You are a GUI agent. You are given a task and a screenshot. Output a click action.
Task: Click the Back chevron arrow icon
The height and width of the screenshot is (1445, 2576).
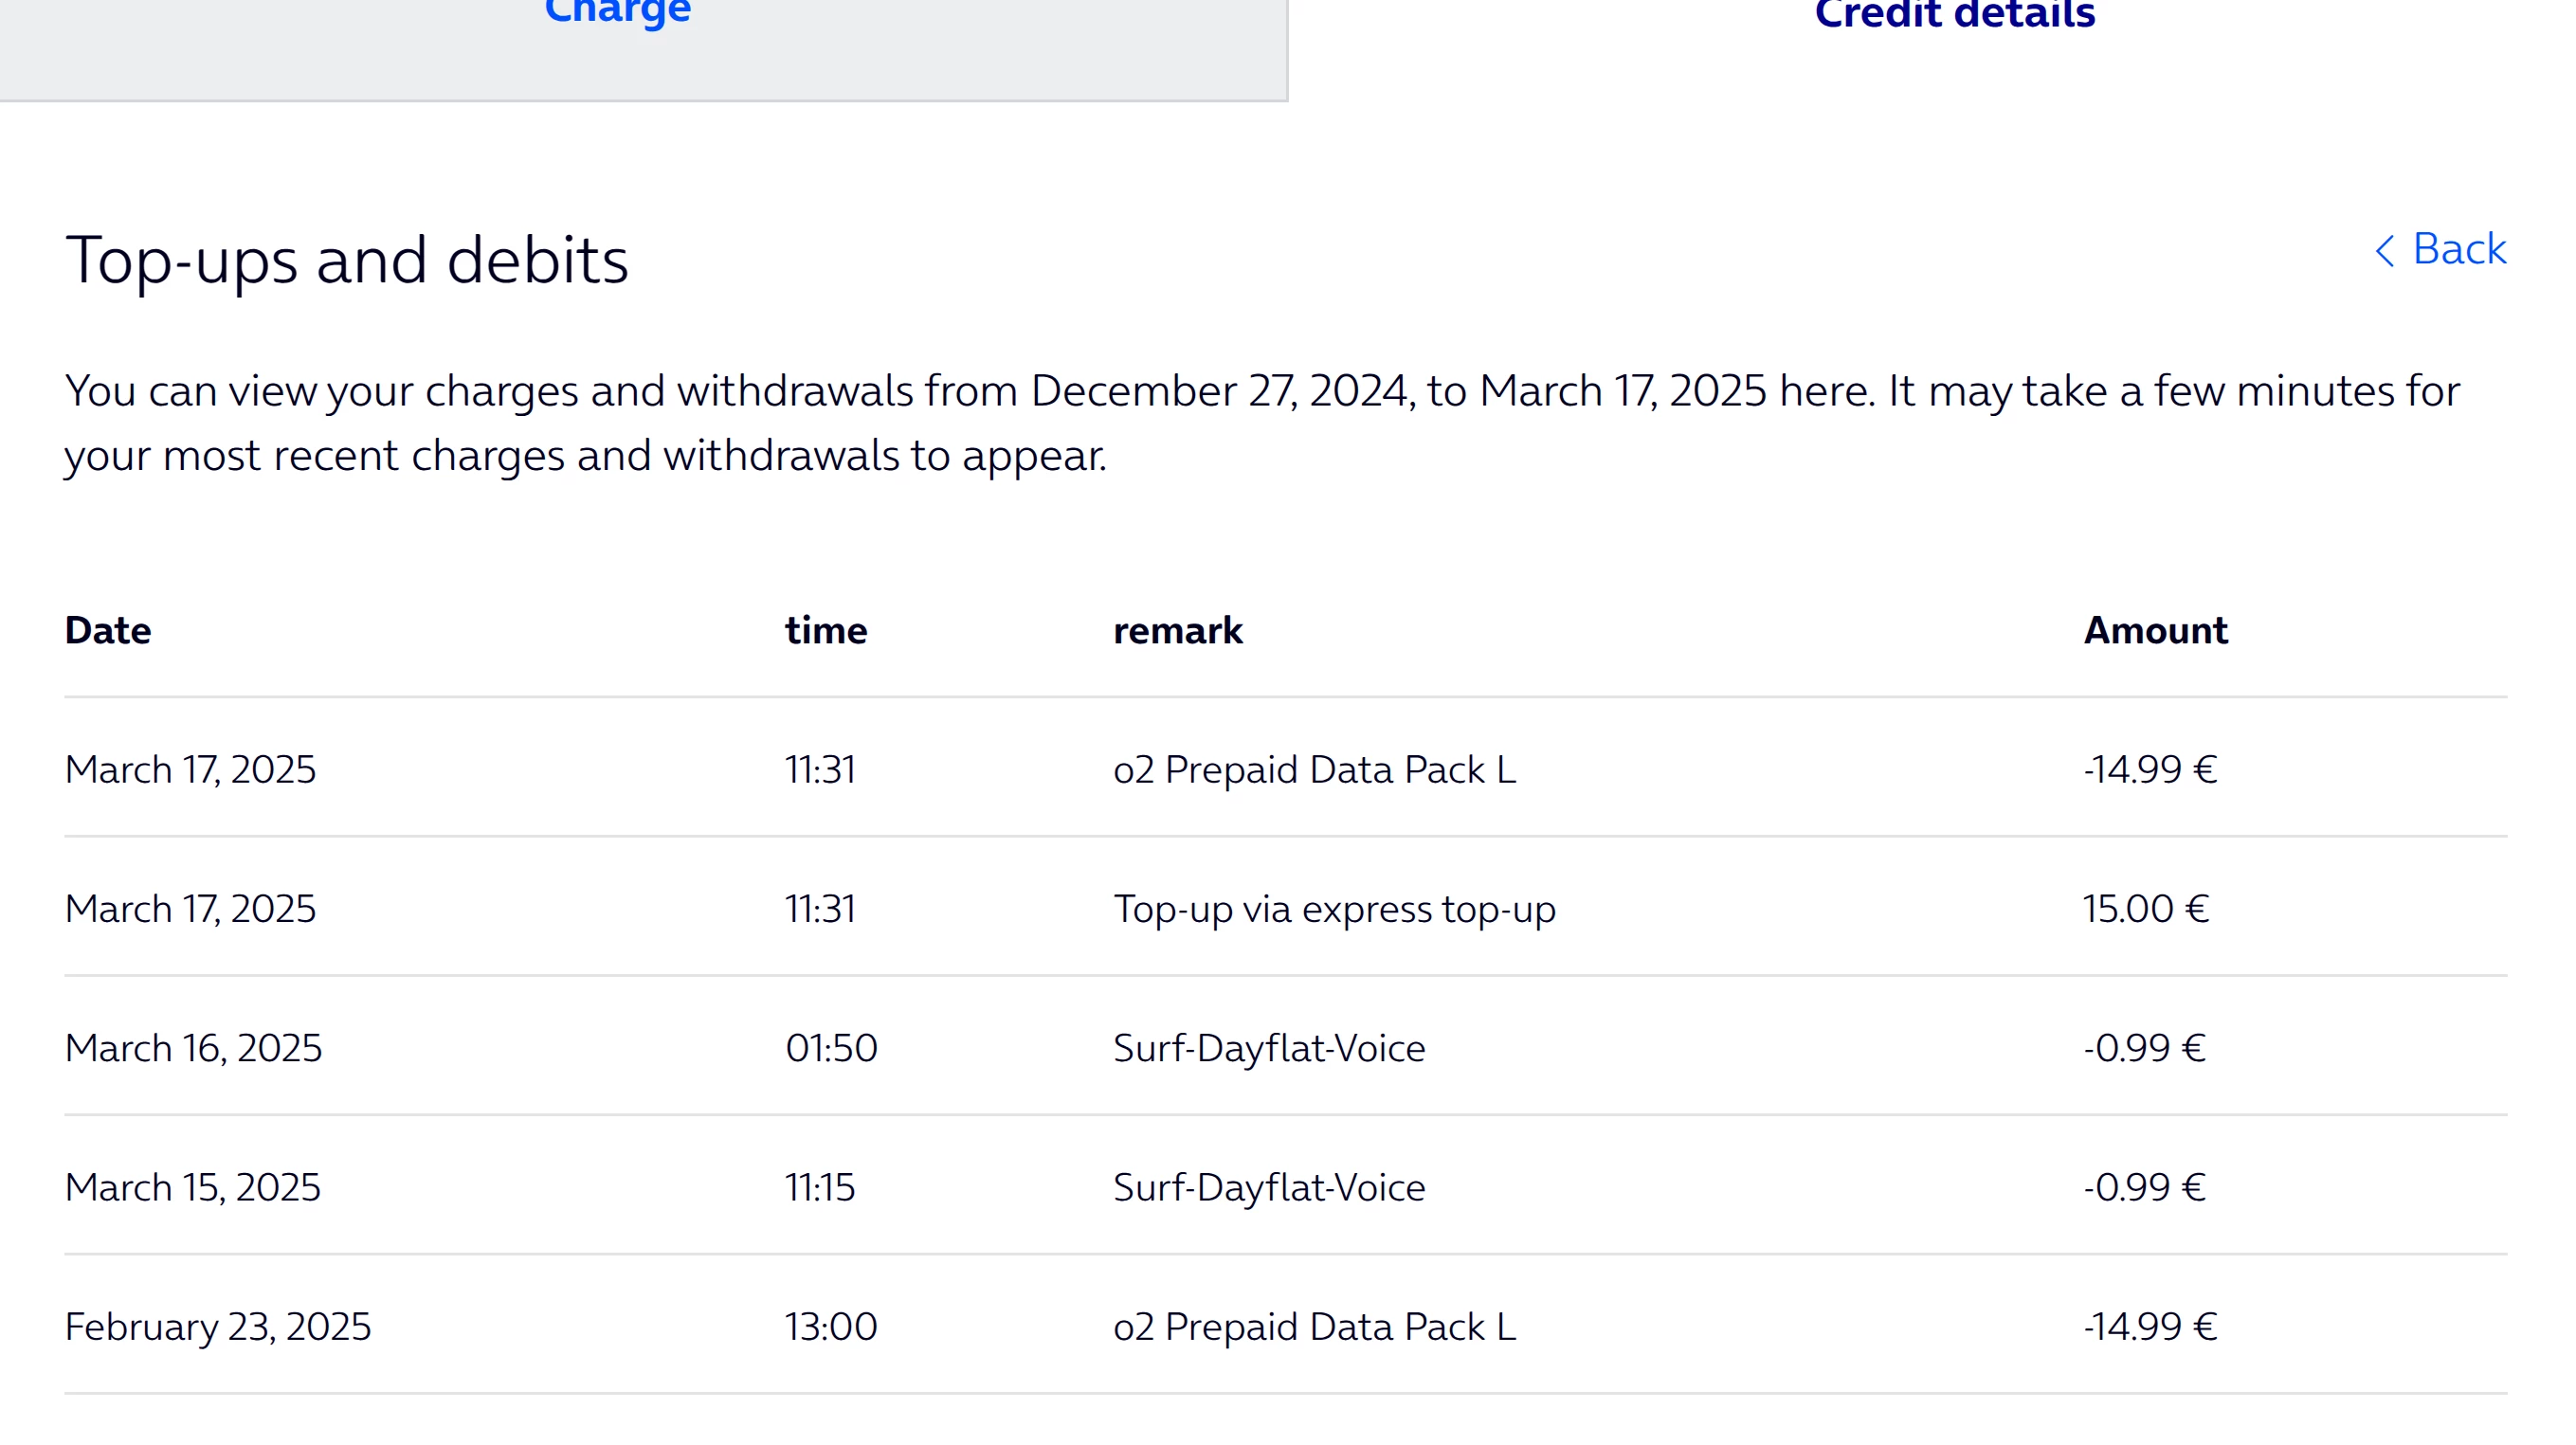coord(2384,250)
